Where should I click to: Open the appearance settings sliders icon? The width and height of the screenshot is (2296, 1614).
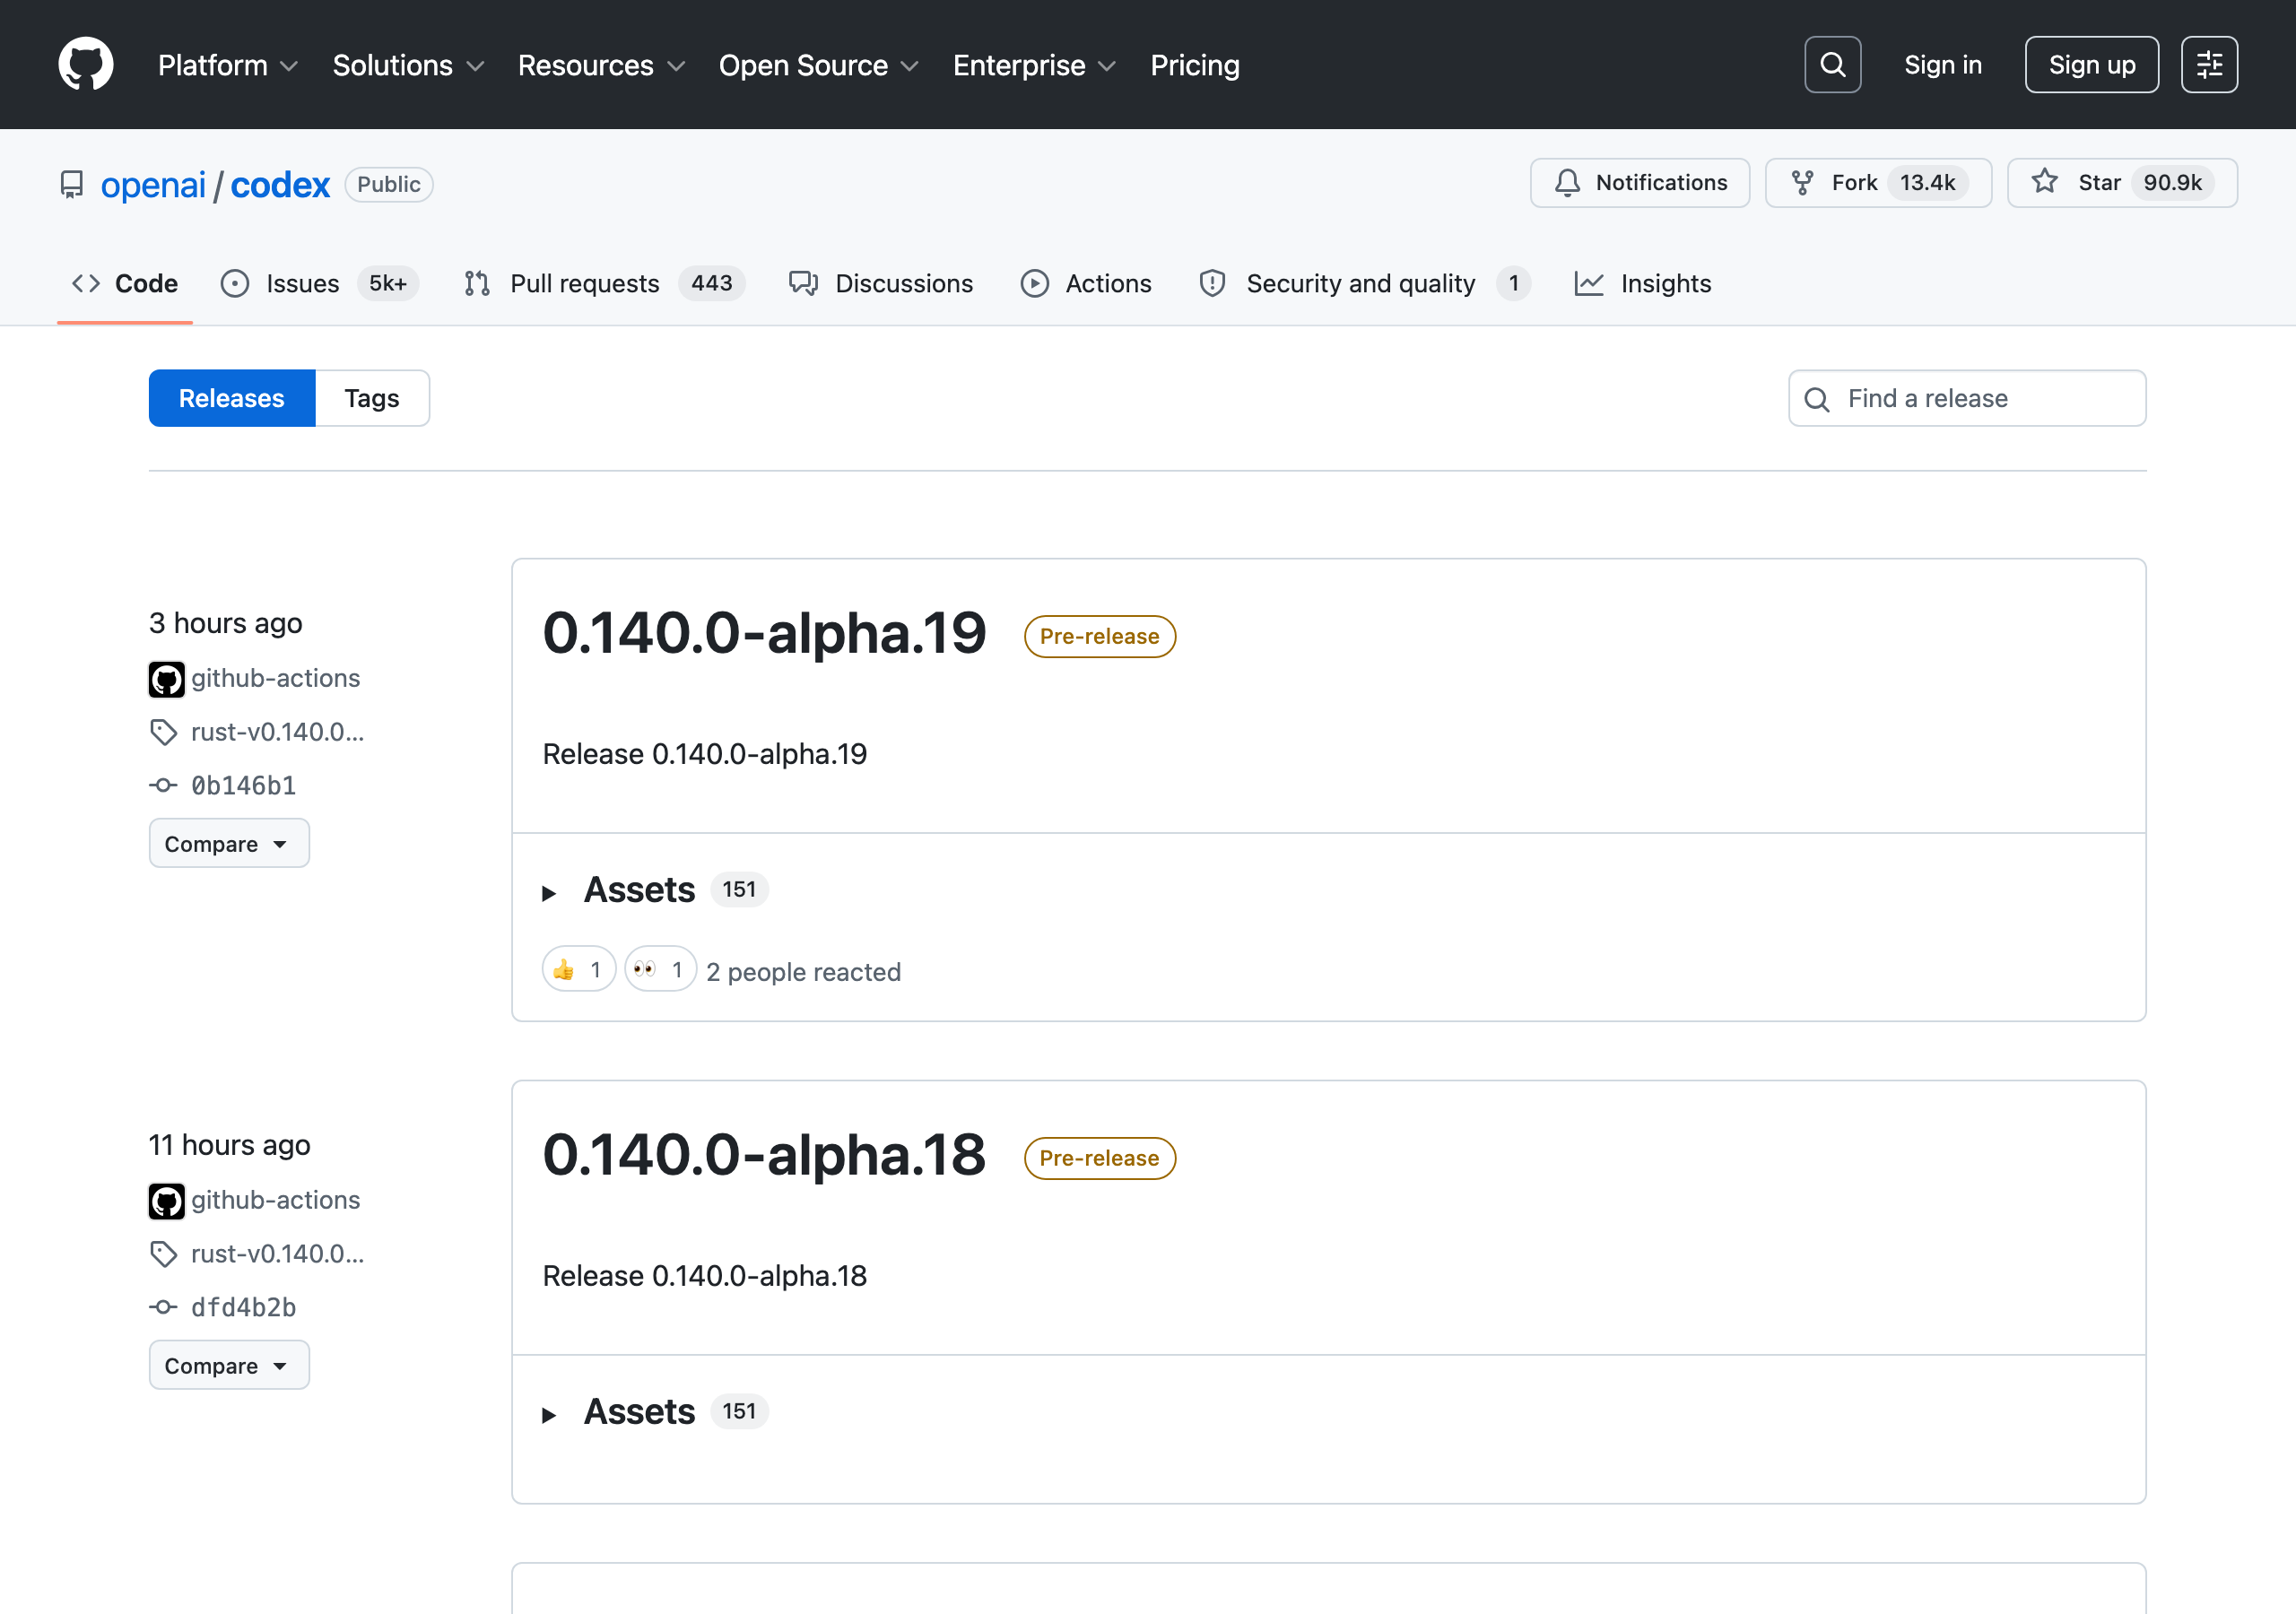click(x=2209, y=65)
